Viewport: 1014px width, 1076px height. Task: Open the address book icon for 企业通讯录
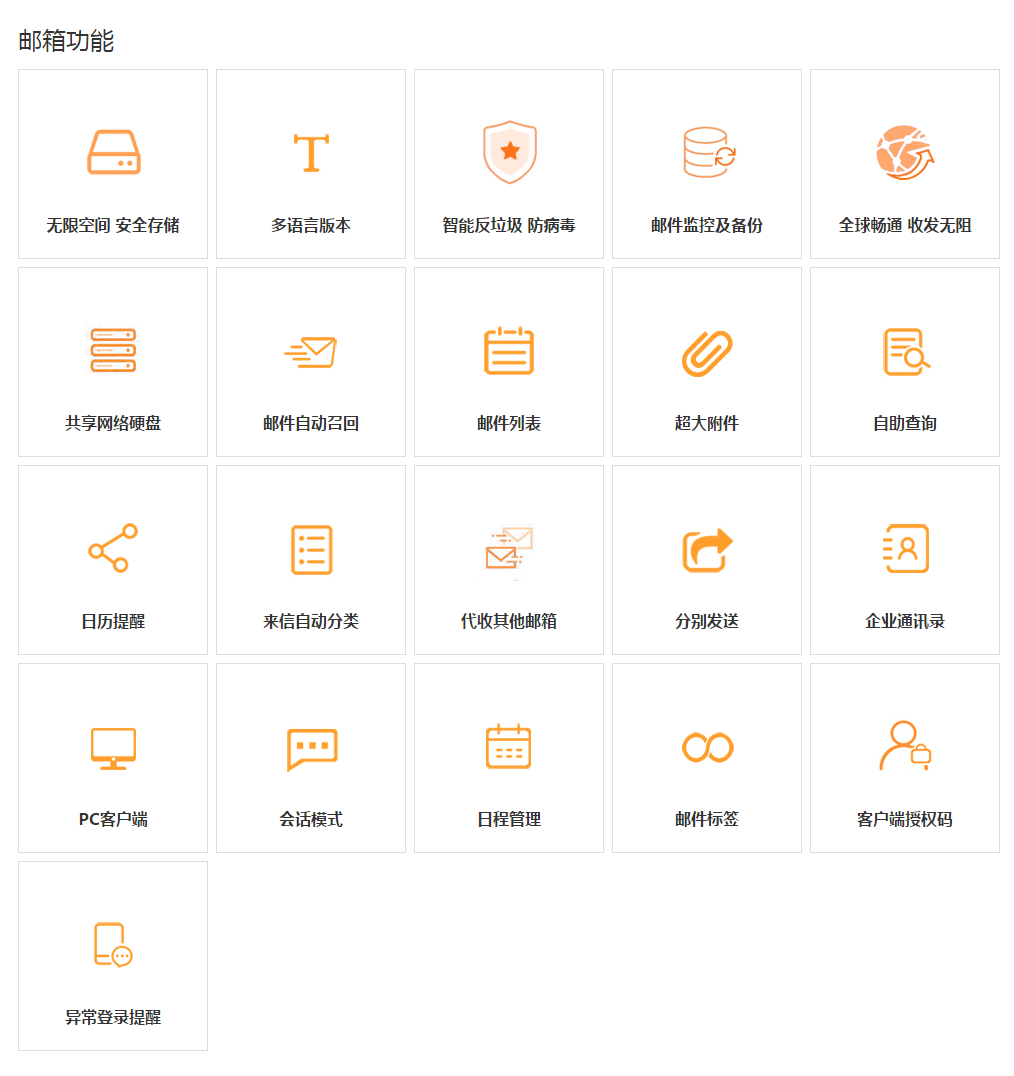[906, 548]
